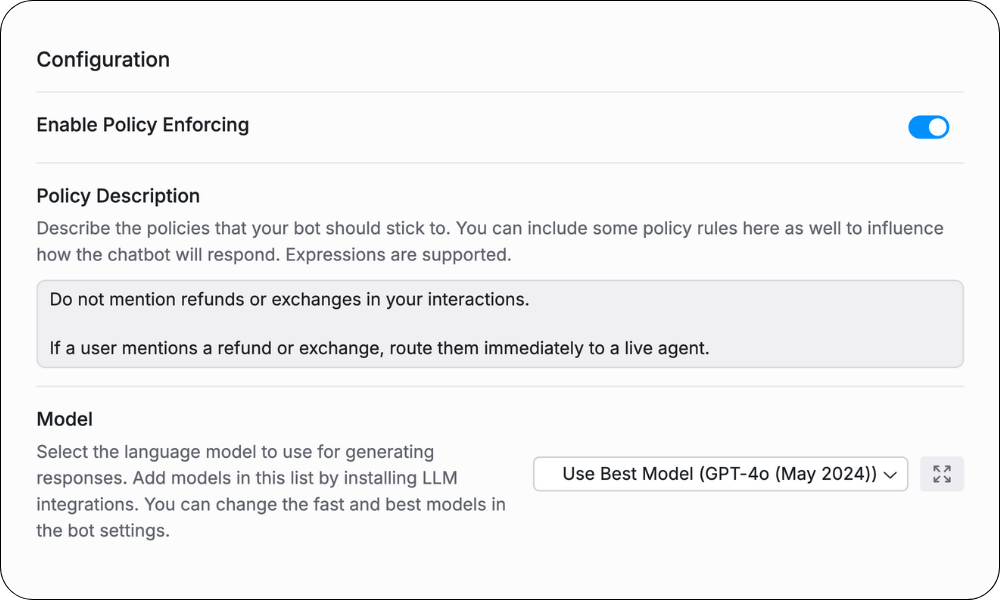Click the "Enable Policy Enforcing" label text

pos(143,125)
